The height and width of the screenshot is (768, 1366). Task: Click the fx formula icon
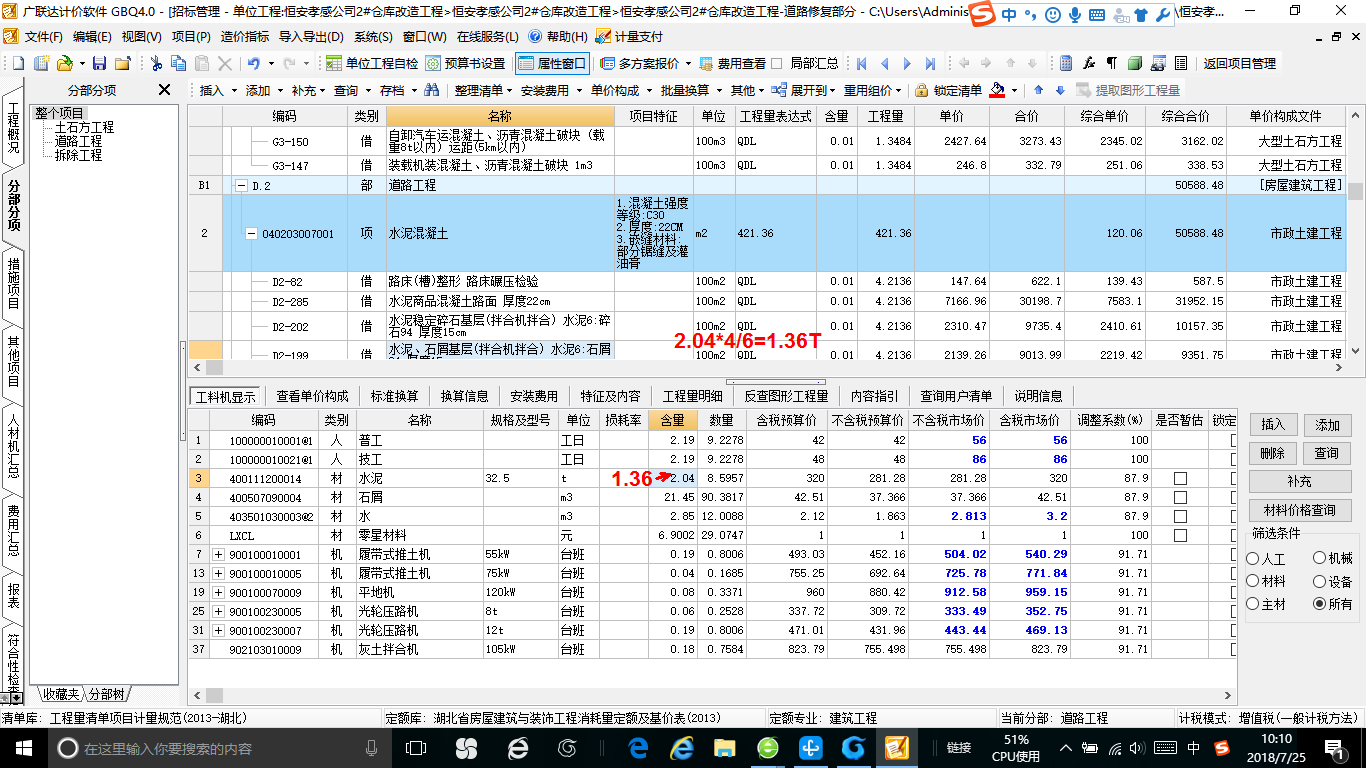1089,63
